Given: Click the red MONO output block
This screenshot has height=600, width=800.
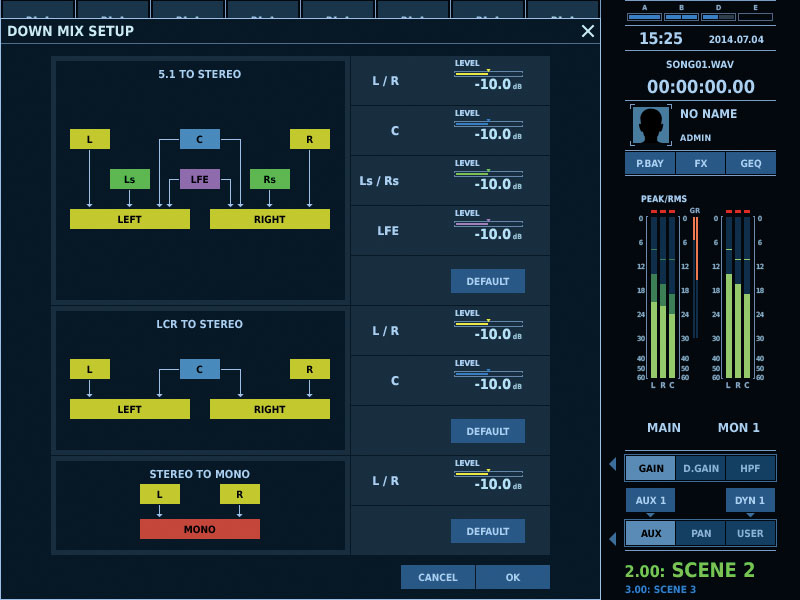Looking at the screenshot, I should coord(200,529).
